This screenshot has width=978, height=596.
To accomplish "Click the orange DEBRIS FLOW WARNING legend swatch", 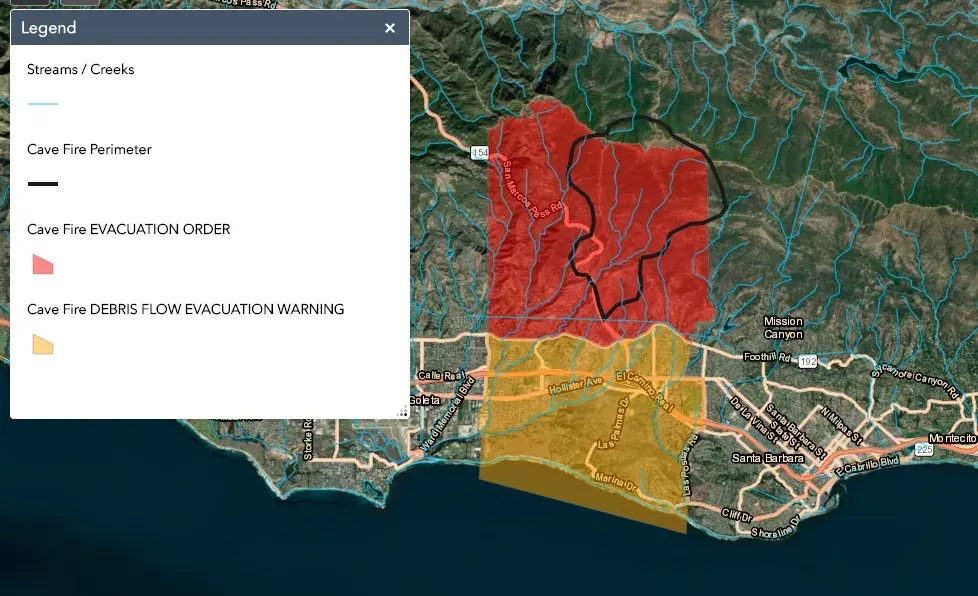I will click(42, 344).
